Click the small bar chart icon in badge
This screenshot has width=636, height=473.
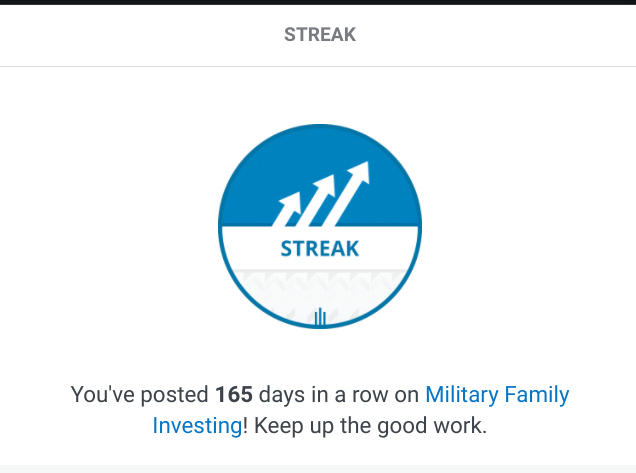[320, 317]
